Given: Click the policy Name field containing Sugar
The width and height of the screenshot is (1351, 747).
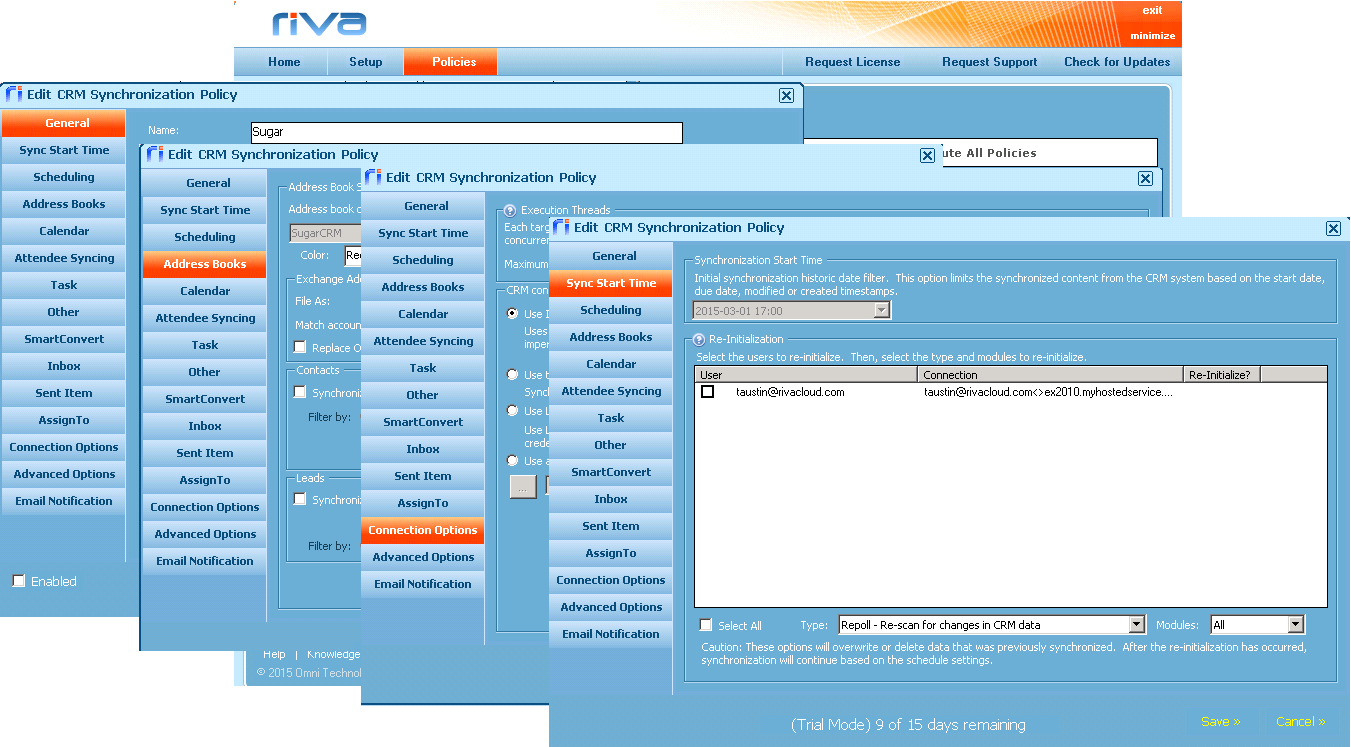Looking at the screenshot, I should tap(466, 132).
